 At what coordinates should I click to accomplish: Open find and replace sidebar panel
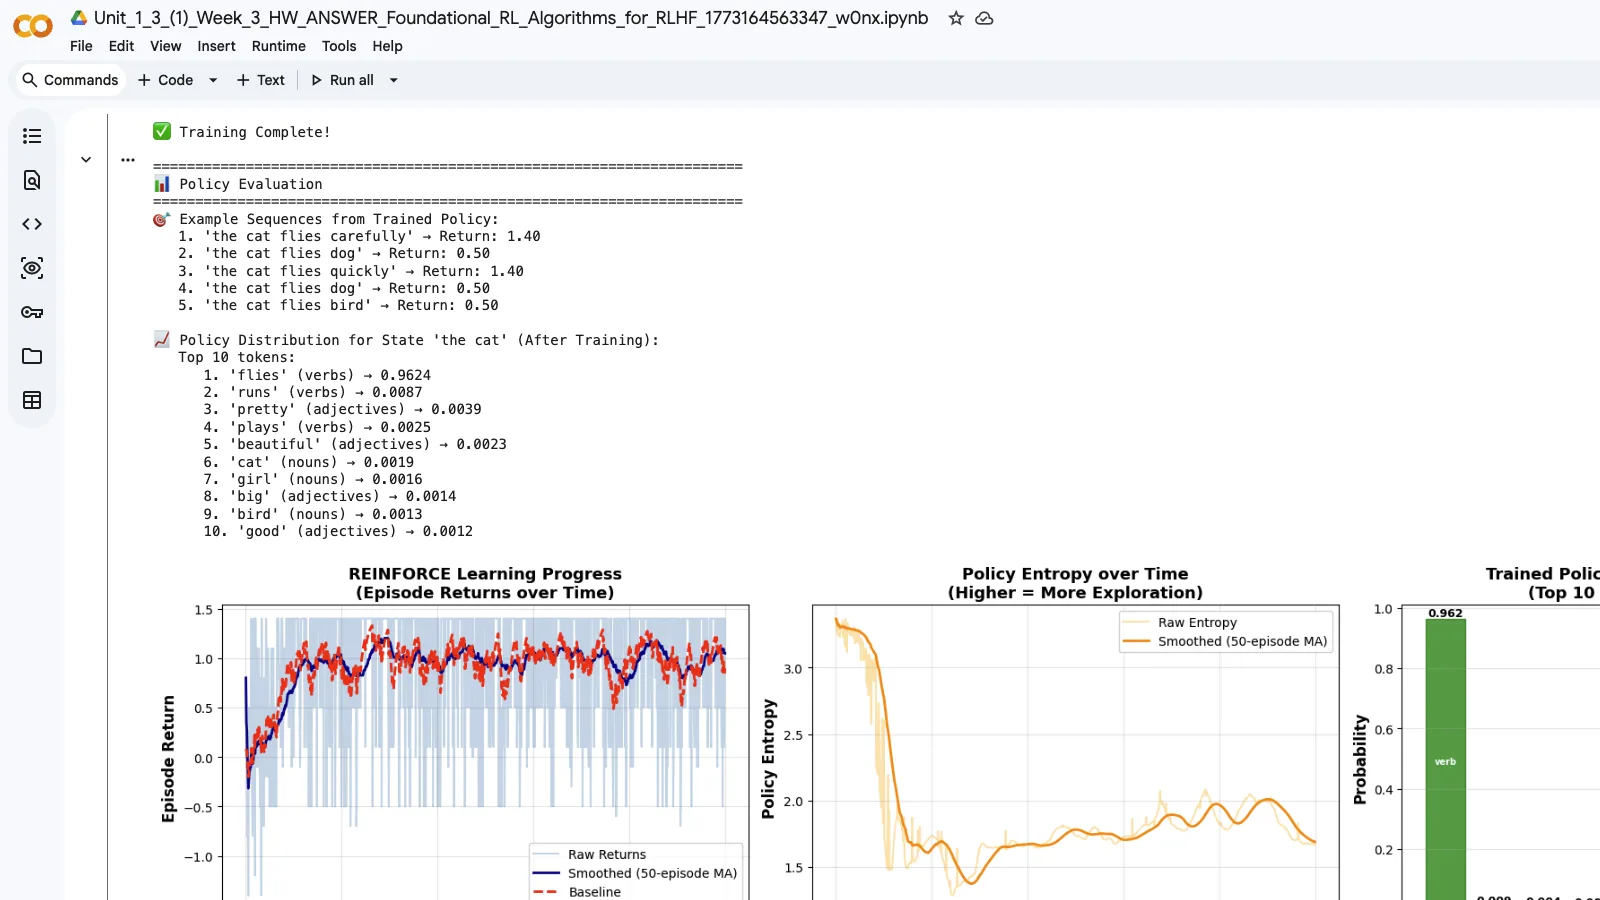point(32,180)
